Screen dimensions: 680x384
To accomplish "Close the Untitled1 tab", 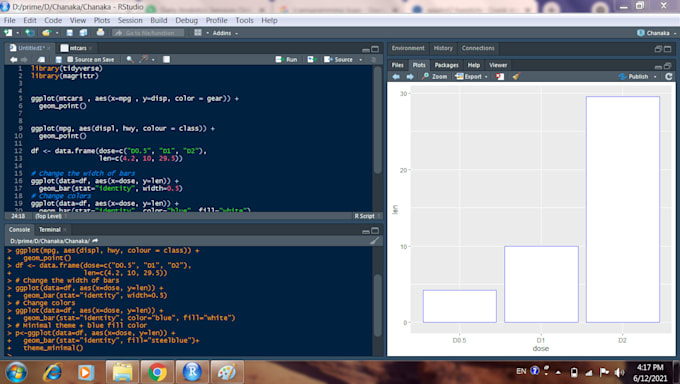I will [49, 48].
